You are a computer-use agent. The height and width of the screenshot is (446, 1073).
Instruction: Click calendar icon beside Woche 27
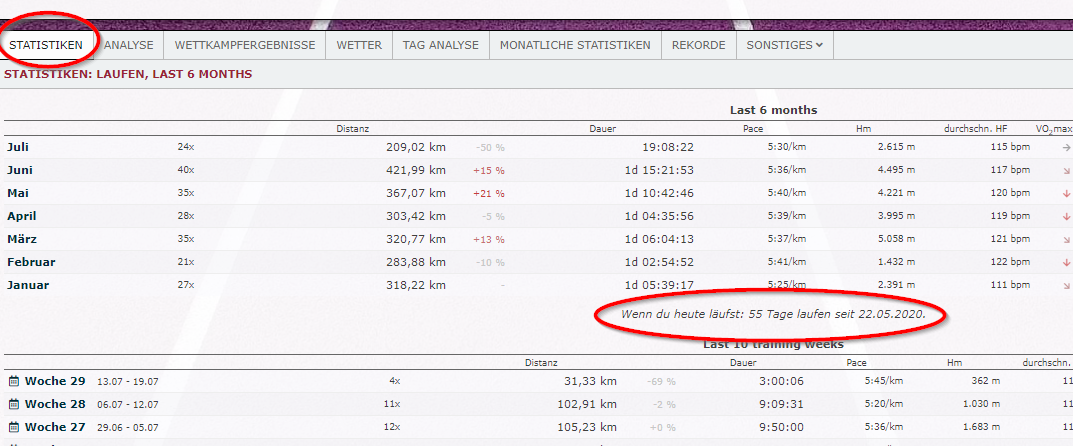click(x=14, y=427)
